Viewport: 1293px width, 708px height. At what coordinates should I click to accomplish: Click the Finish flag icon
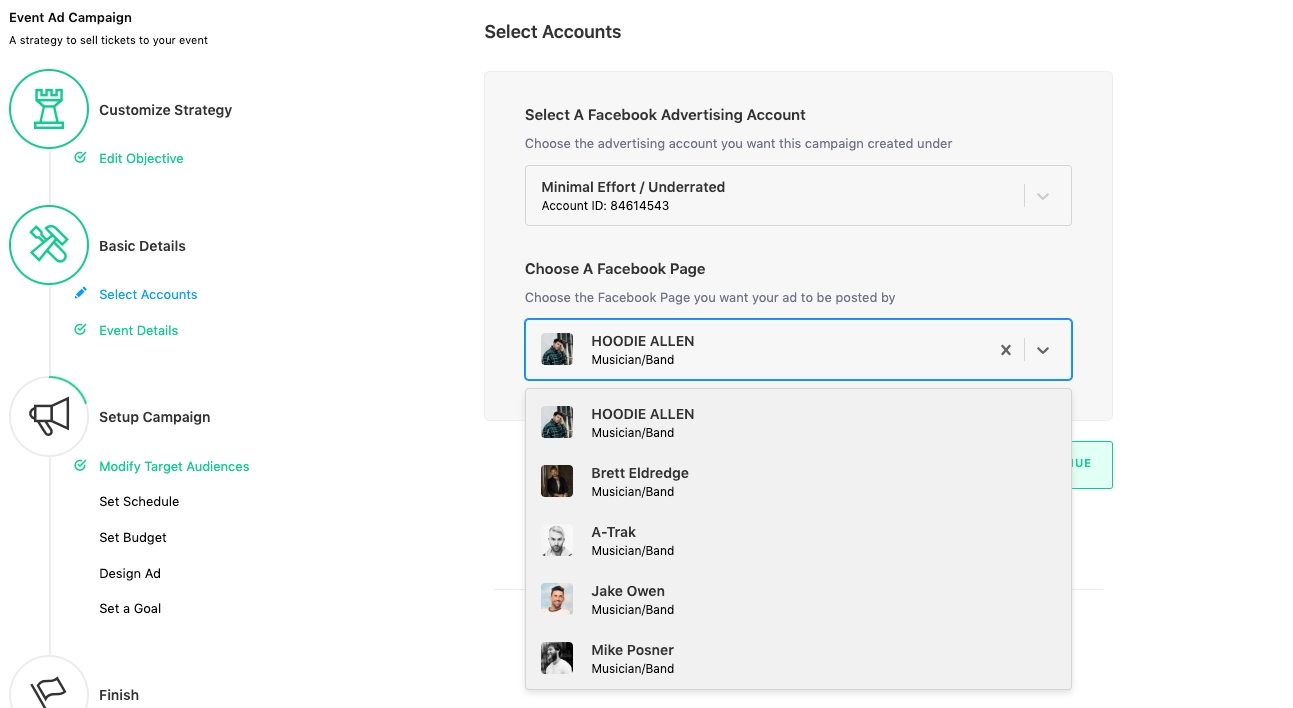(49, 691)
